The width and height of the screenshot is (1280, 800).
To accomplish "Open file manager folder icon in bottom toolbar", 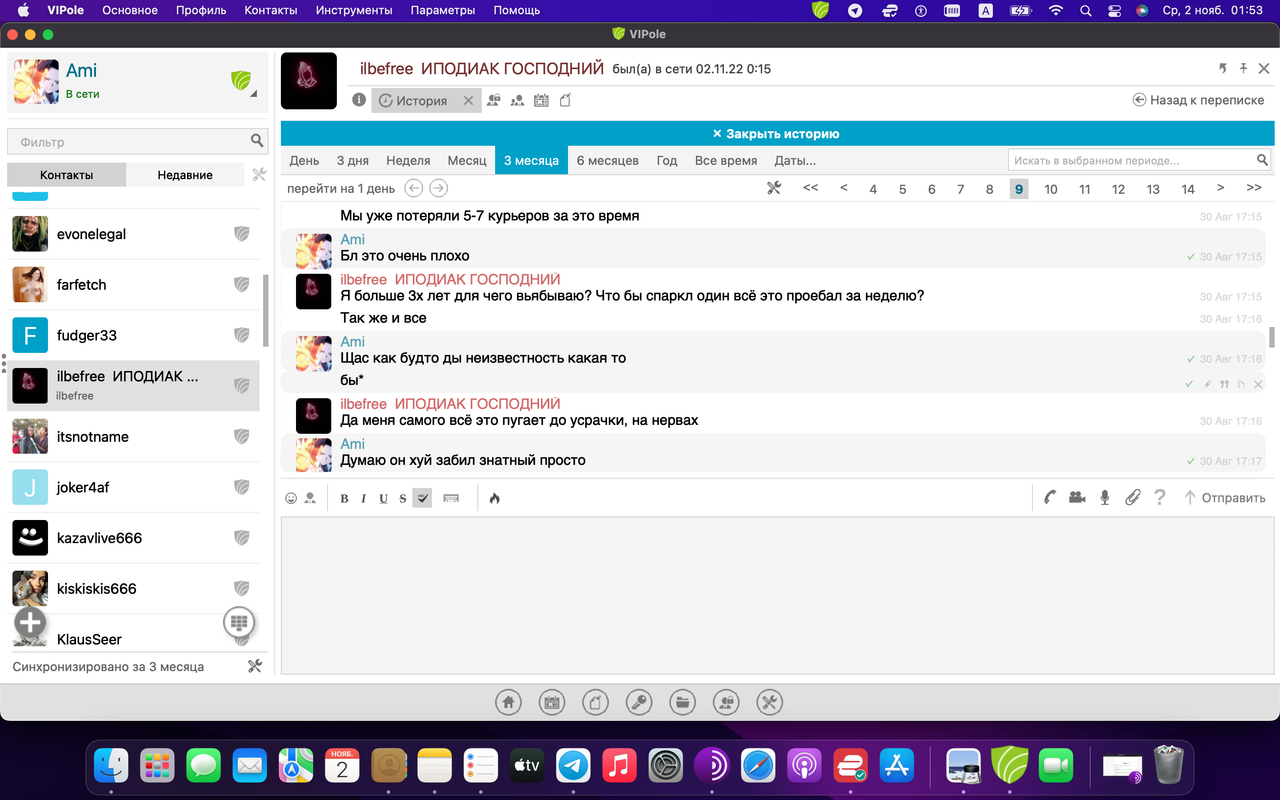I will click(682, 702).
